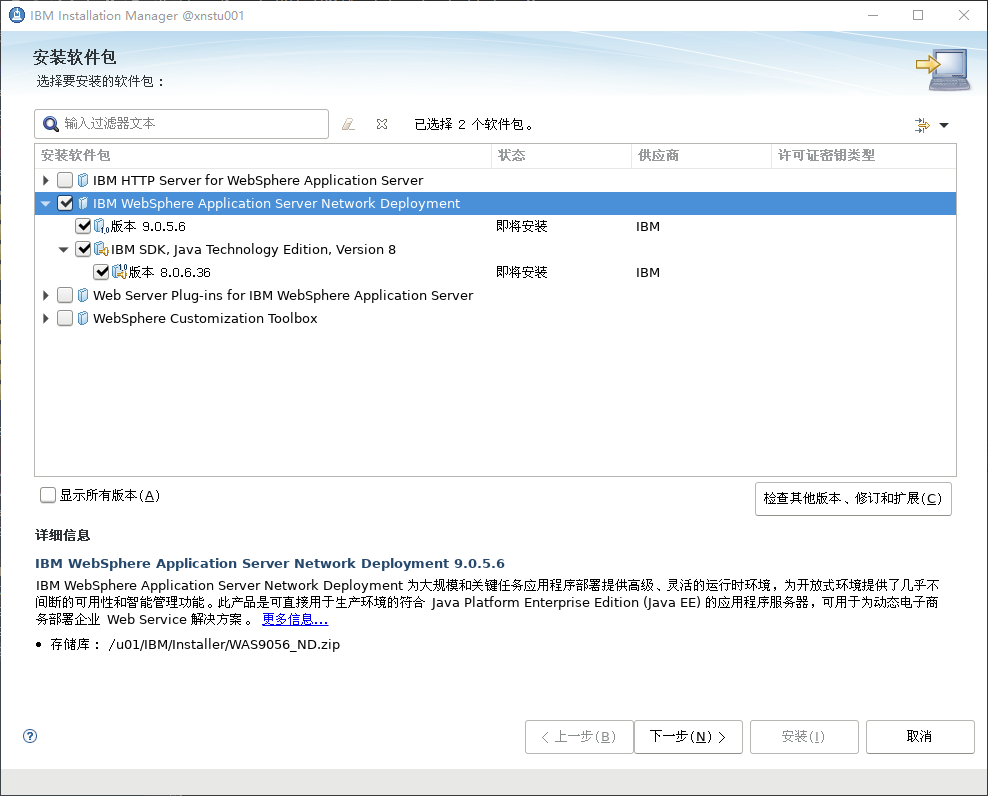Click the install computer graphic in the header
988x796 pixels.
(943, 69)
